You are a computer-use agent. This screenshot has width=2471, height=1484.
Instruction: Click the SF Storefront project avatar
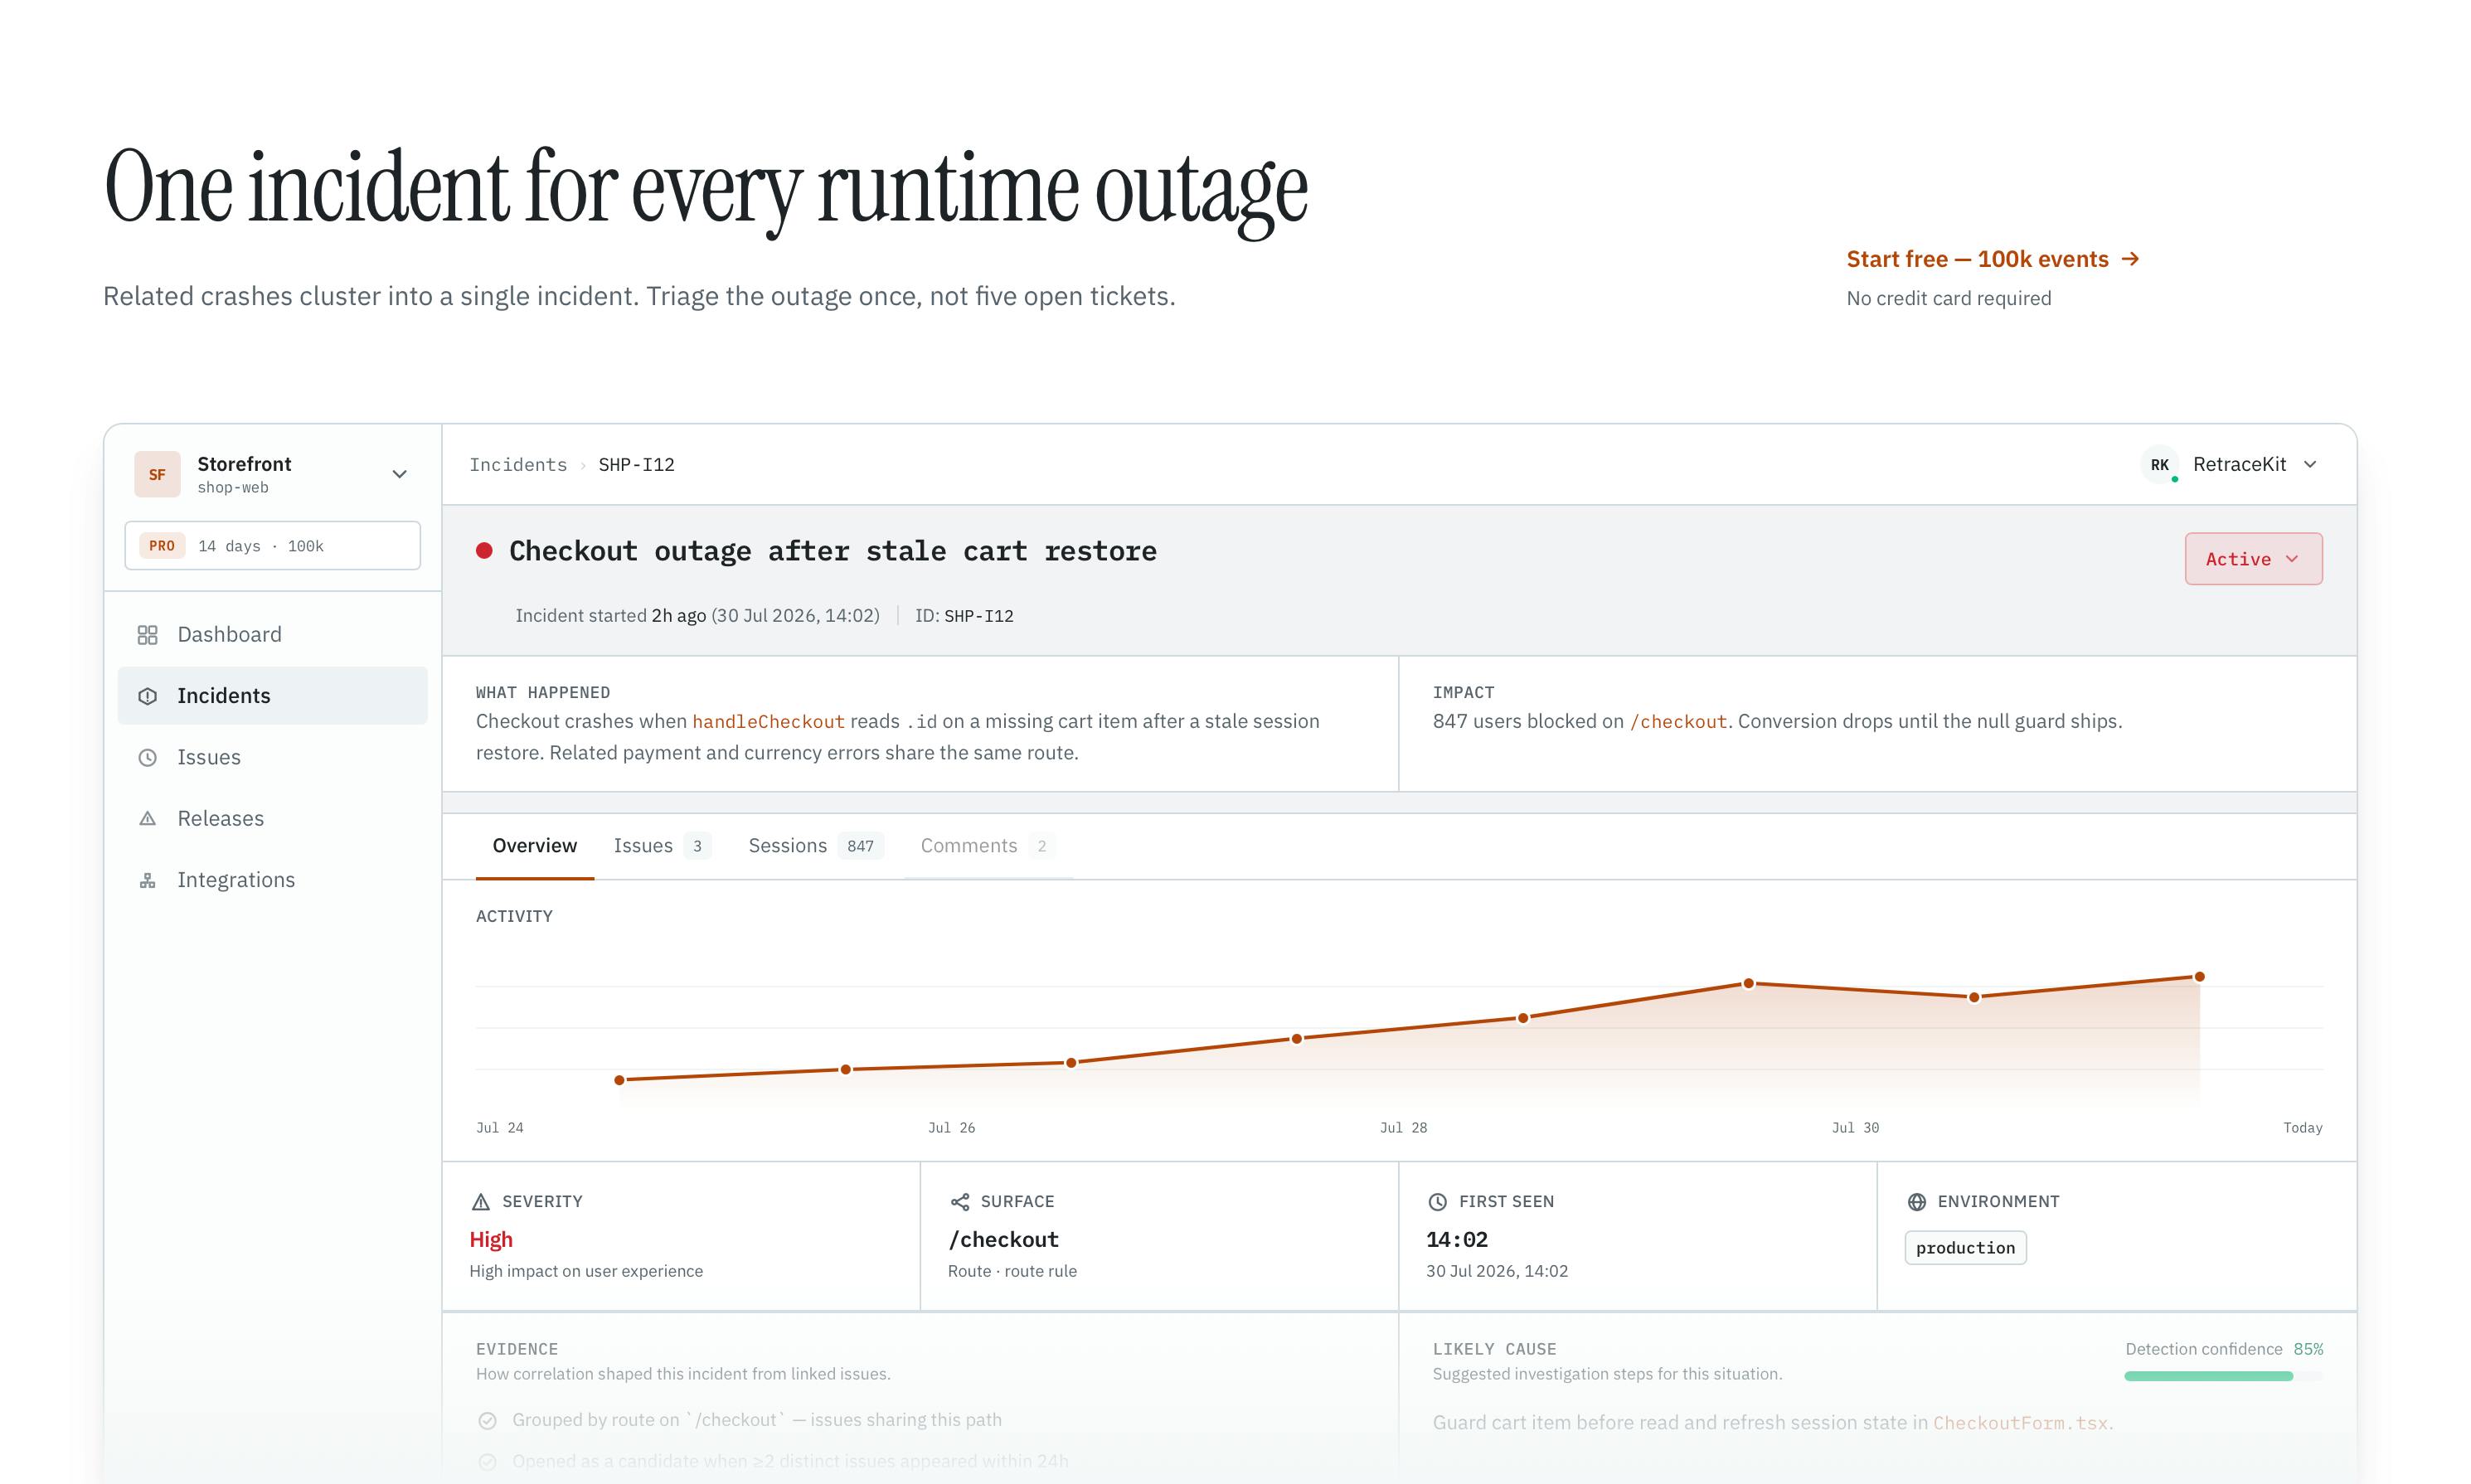click(x=157, y=474)
